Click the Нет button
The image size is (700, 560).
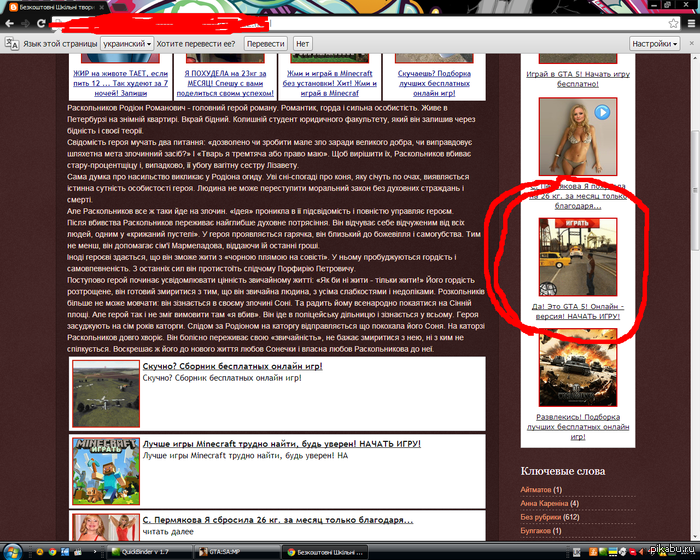click(x=302, y=44)
